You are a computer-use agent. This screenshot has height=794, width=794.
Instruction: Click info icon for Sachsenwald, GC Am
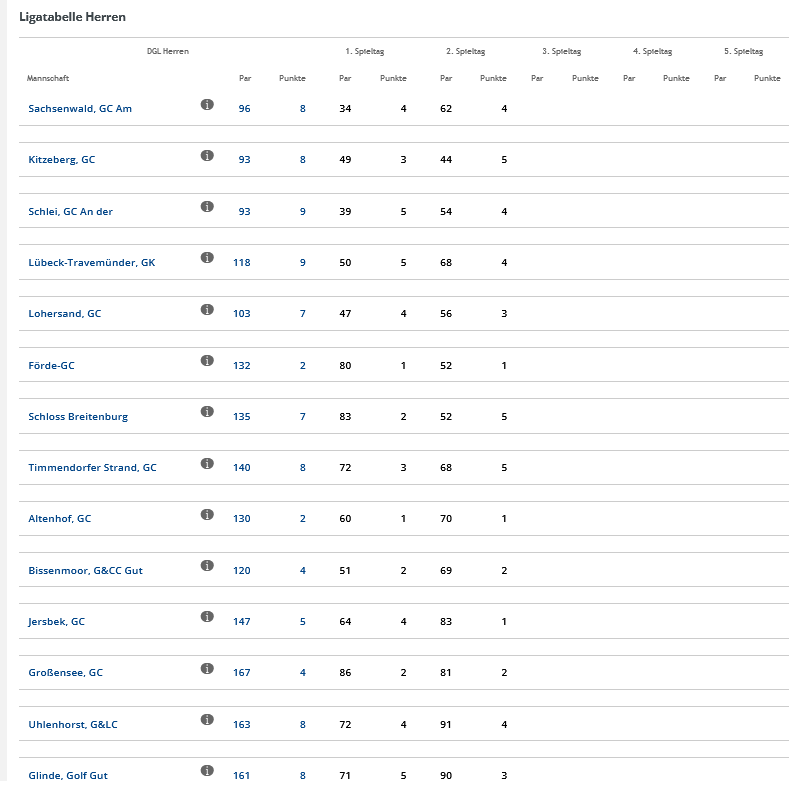tap(207, 104)
